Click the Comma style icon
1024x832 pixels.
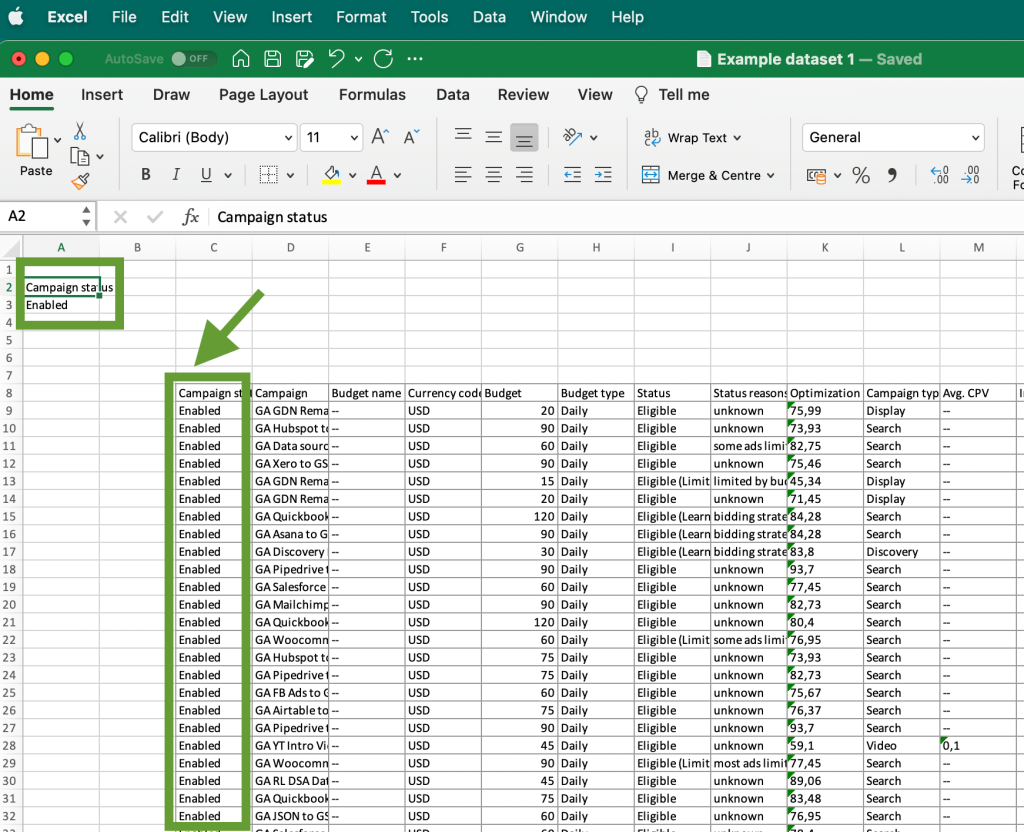[892, 174]
